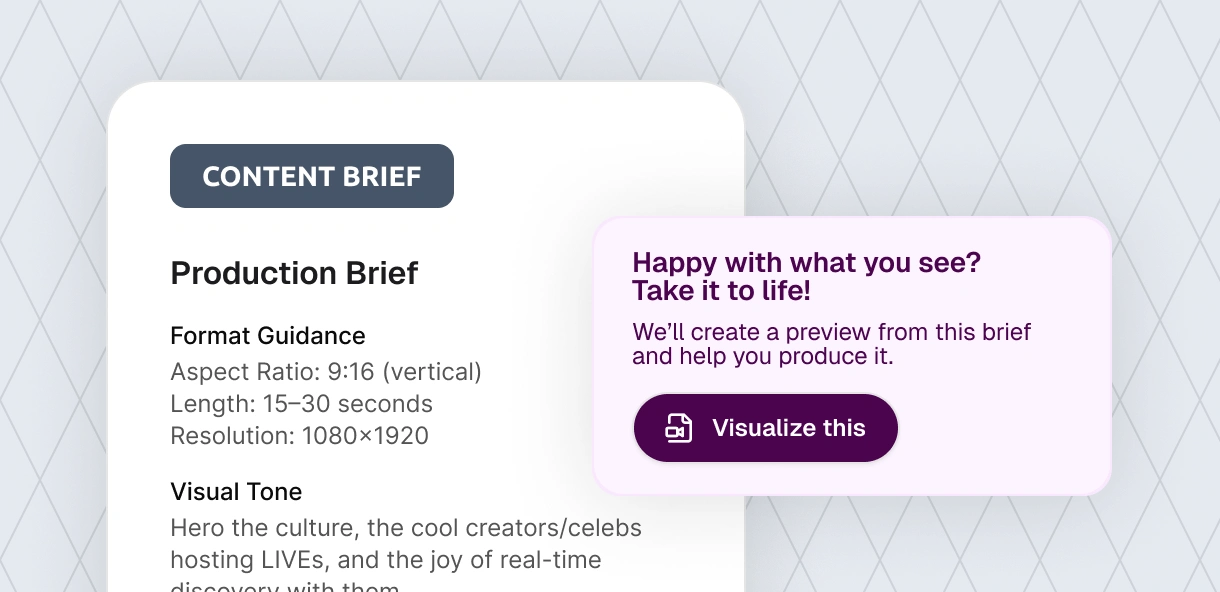1220x592 pixels.
Task: Click the Visual Tone section heading
Action: click(236, 491)
